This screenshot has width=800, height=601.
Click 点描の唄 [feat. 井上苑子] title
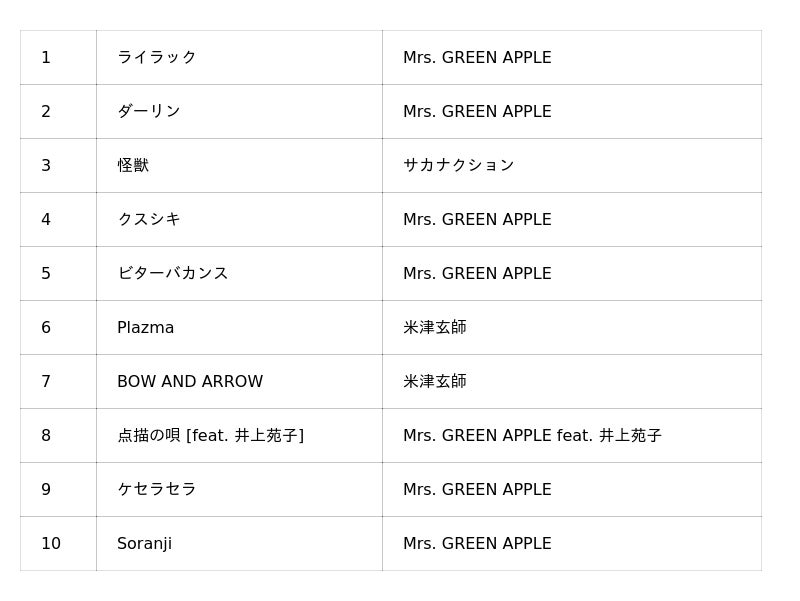pos(211,436)
